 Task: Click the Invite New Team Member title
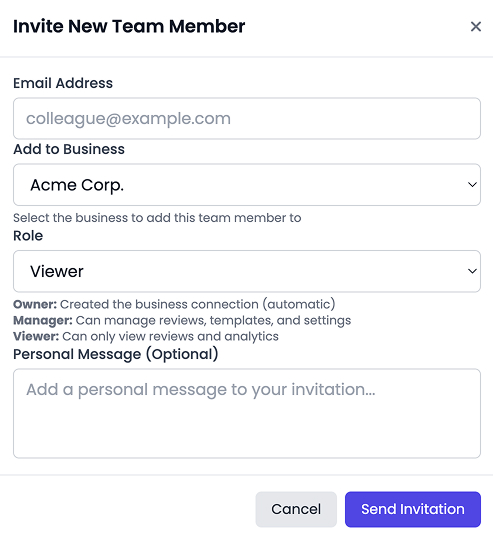(x=129, y=26)
